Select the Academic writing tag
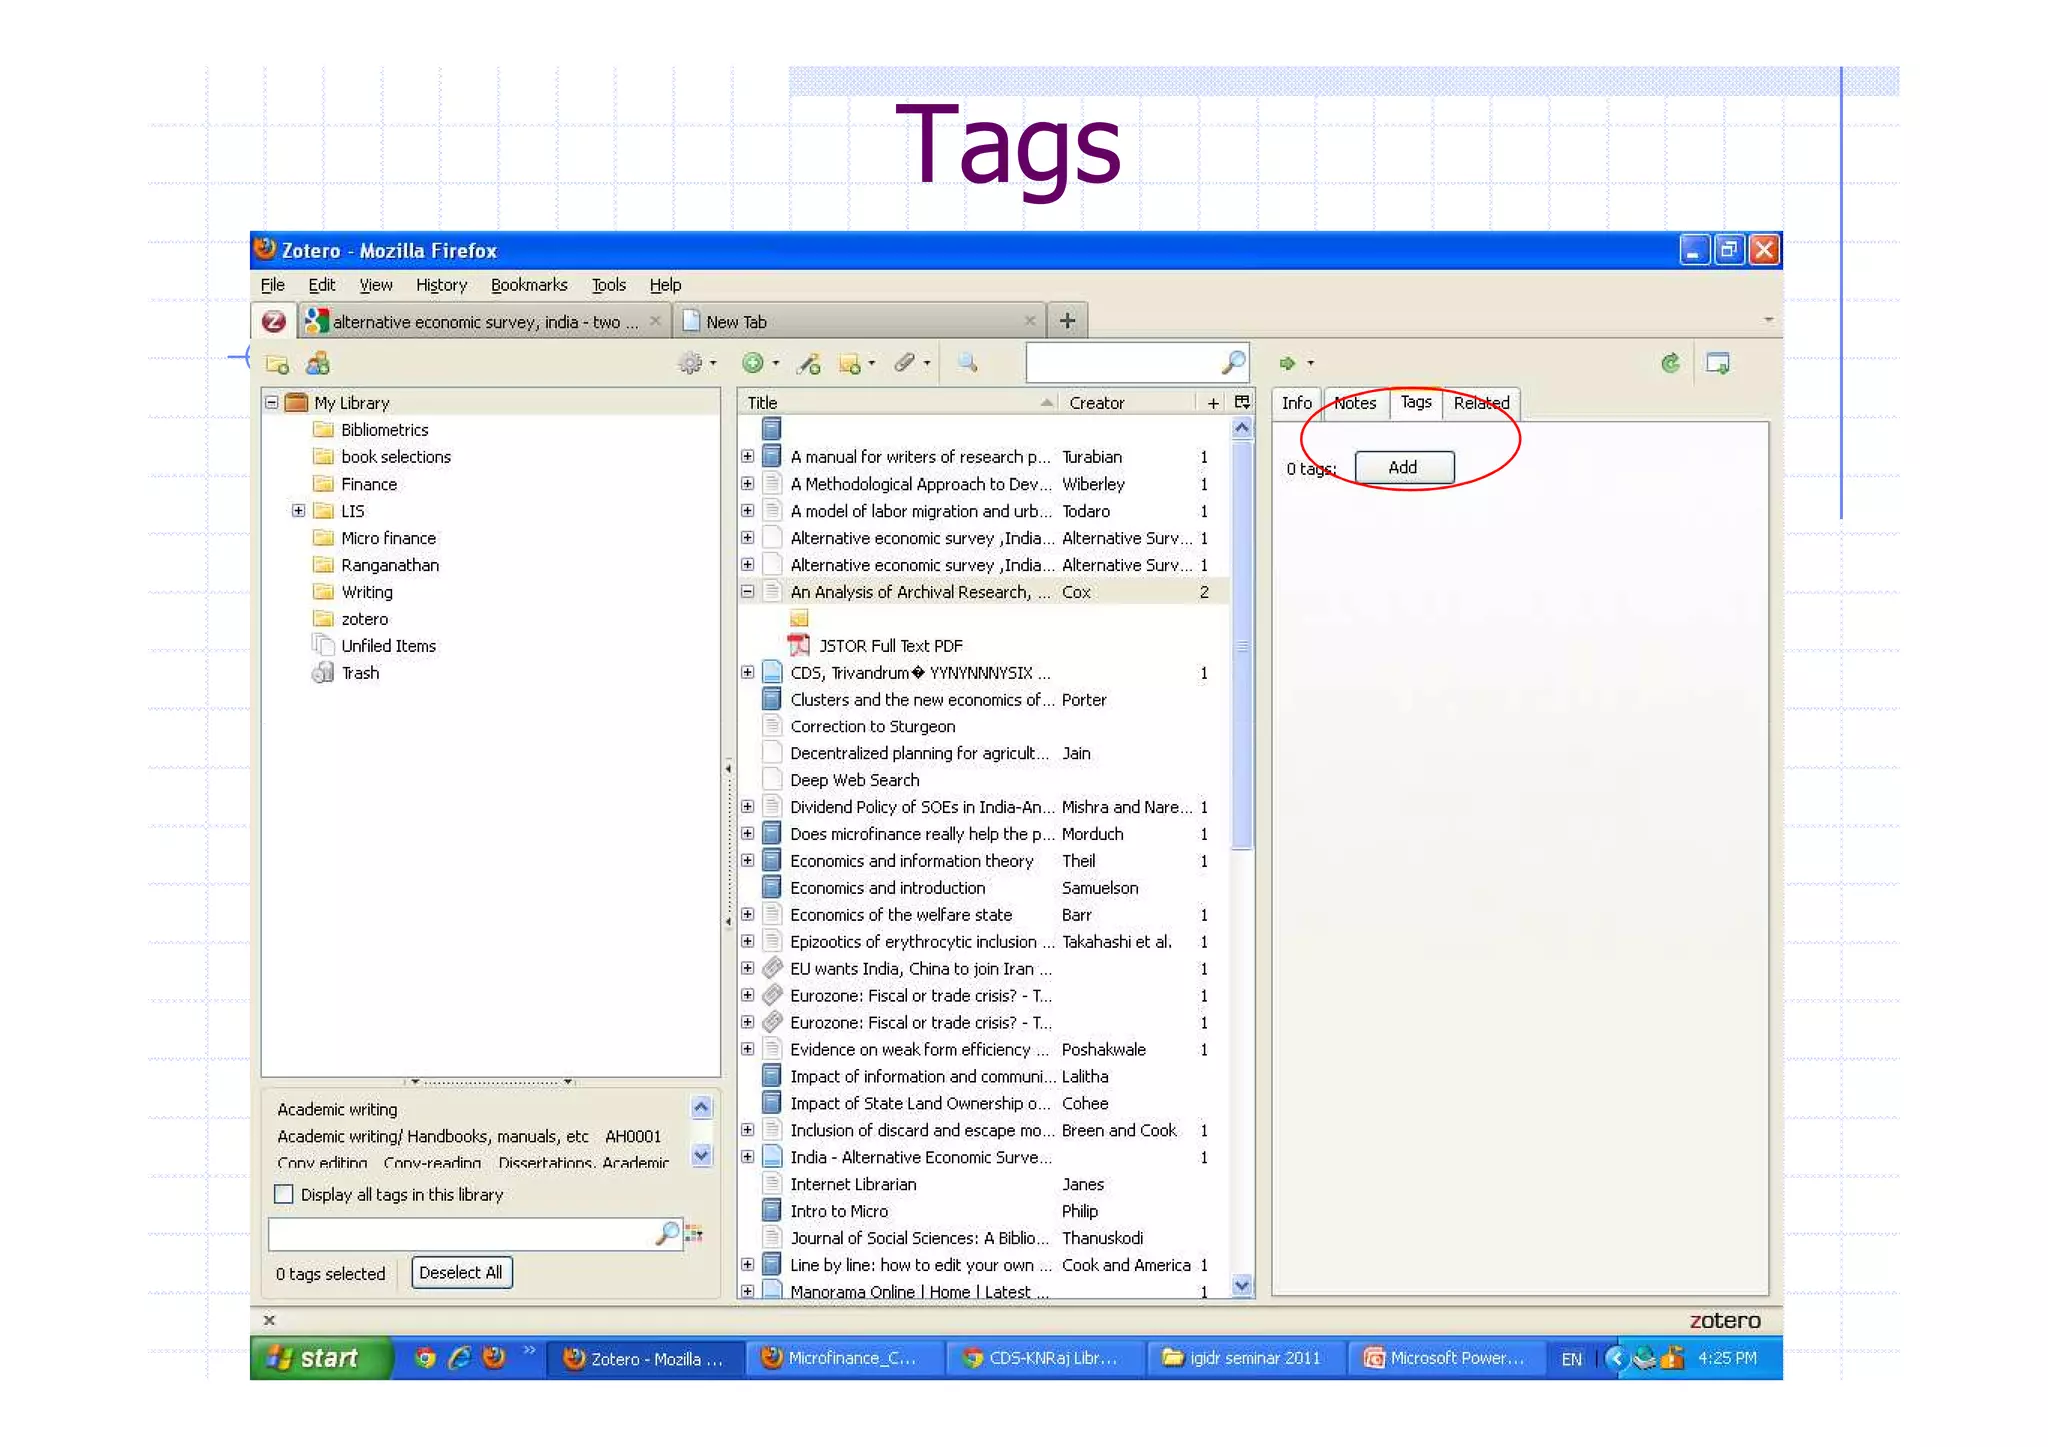Screen dimensions: 2048x1447 (337, 1110)
